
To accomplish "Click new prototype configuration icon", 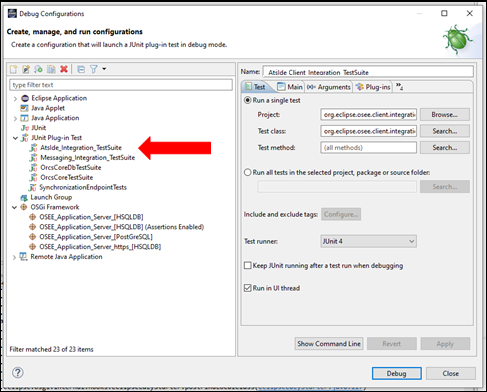I will (26, 69).
